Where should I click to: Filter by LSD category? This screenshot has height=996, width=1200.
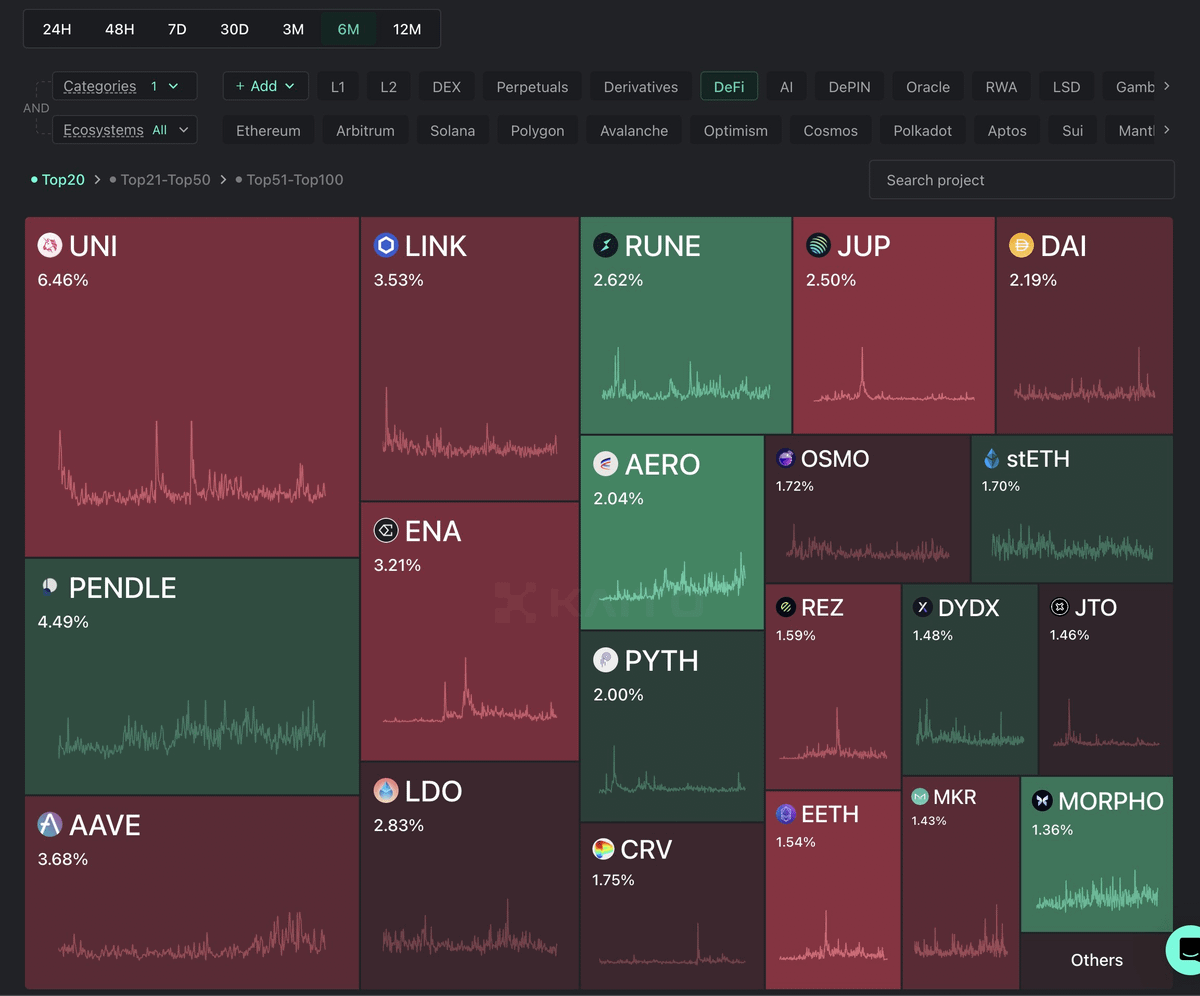coord(1067,87)
